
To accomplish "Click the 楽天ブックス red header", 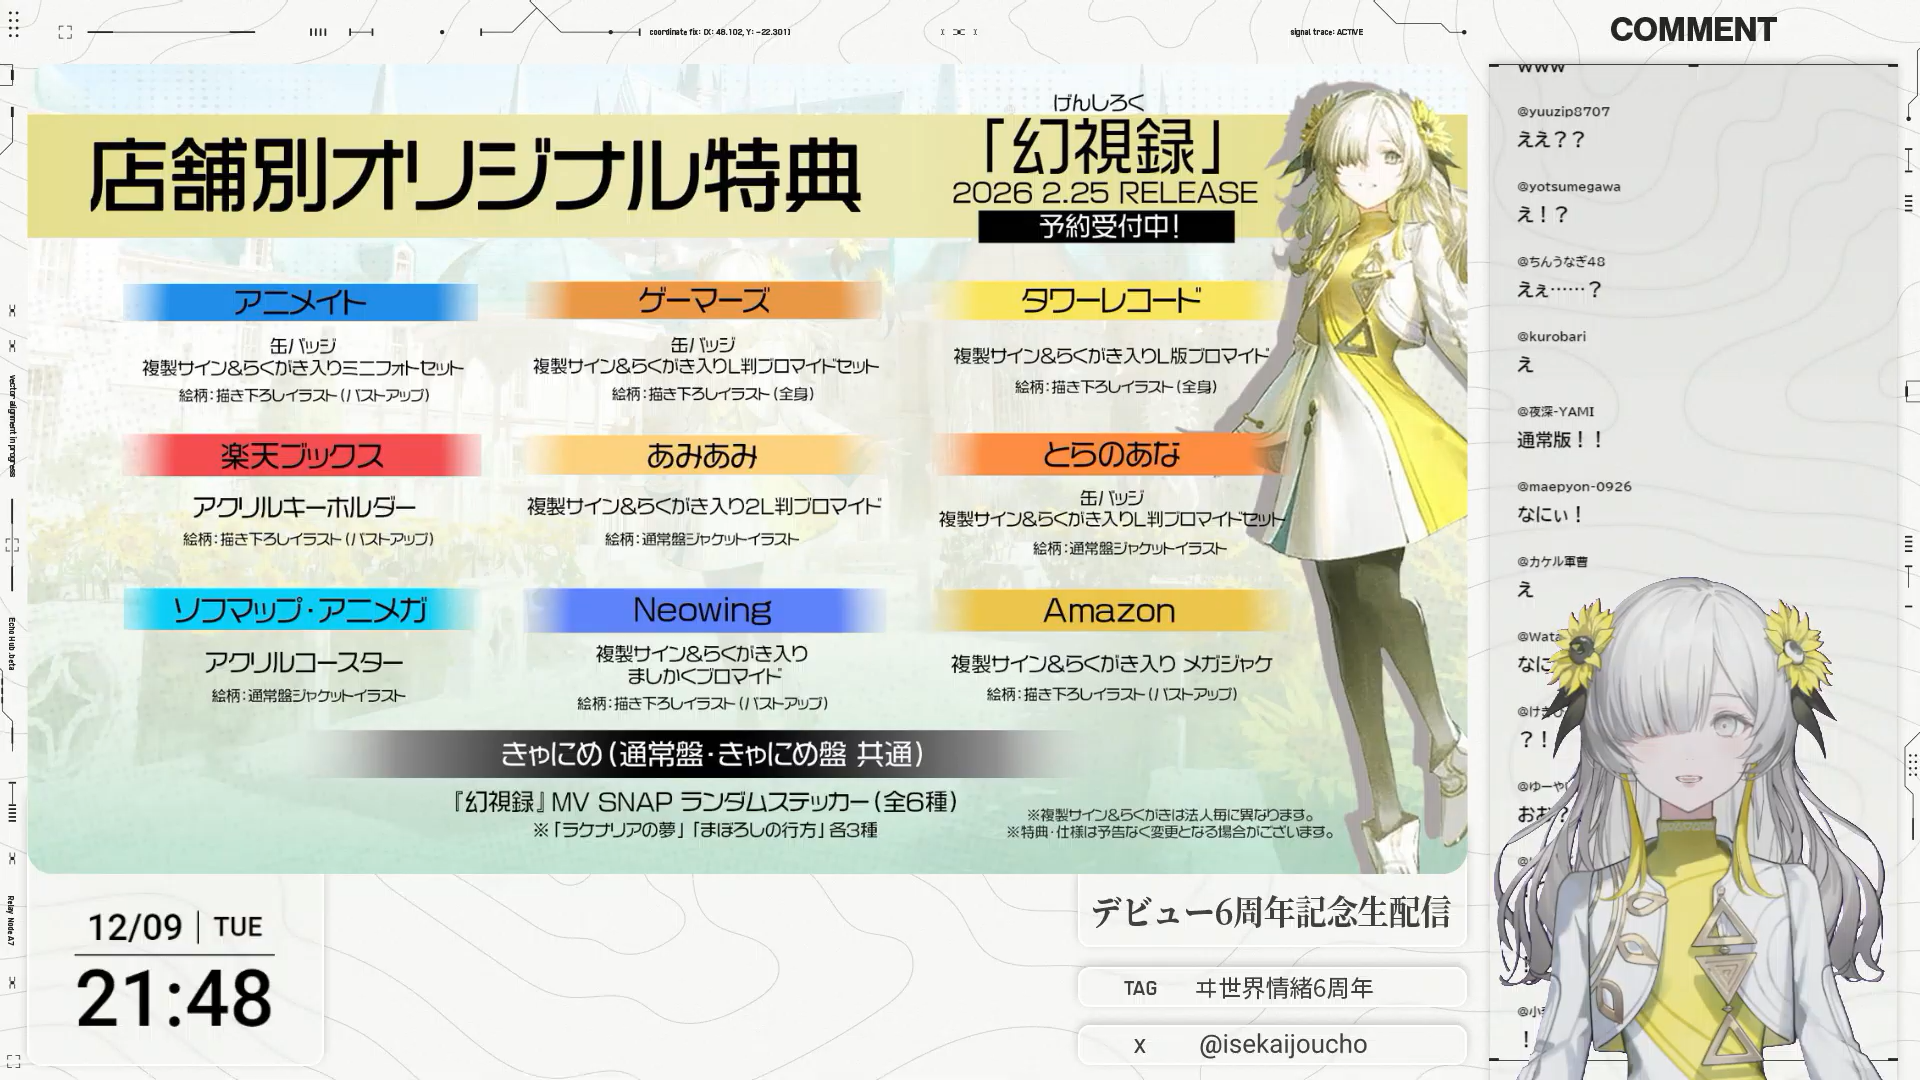I will click(x=302, y=456).
